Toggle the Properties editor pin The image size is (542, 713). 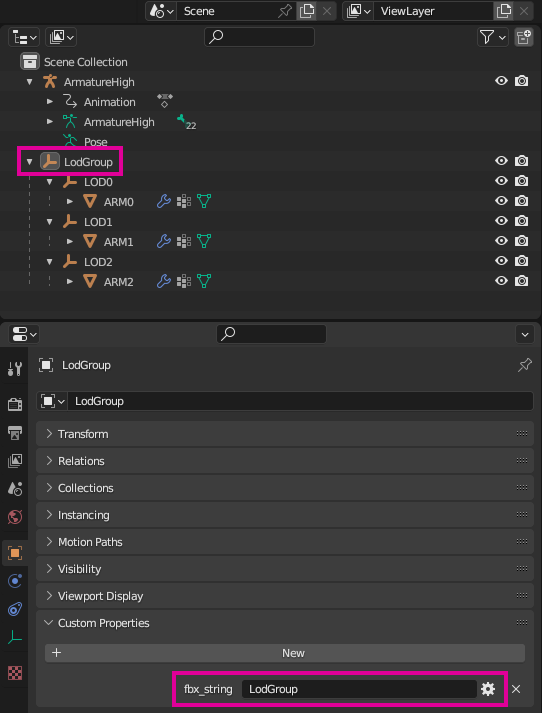tap(525, 365)
